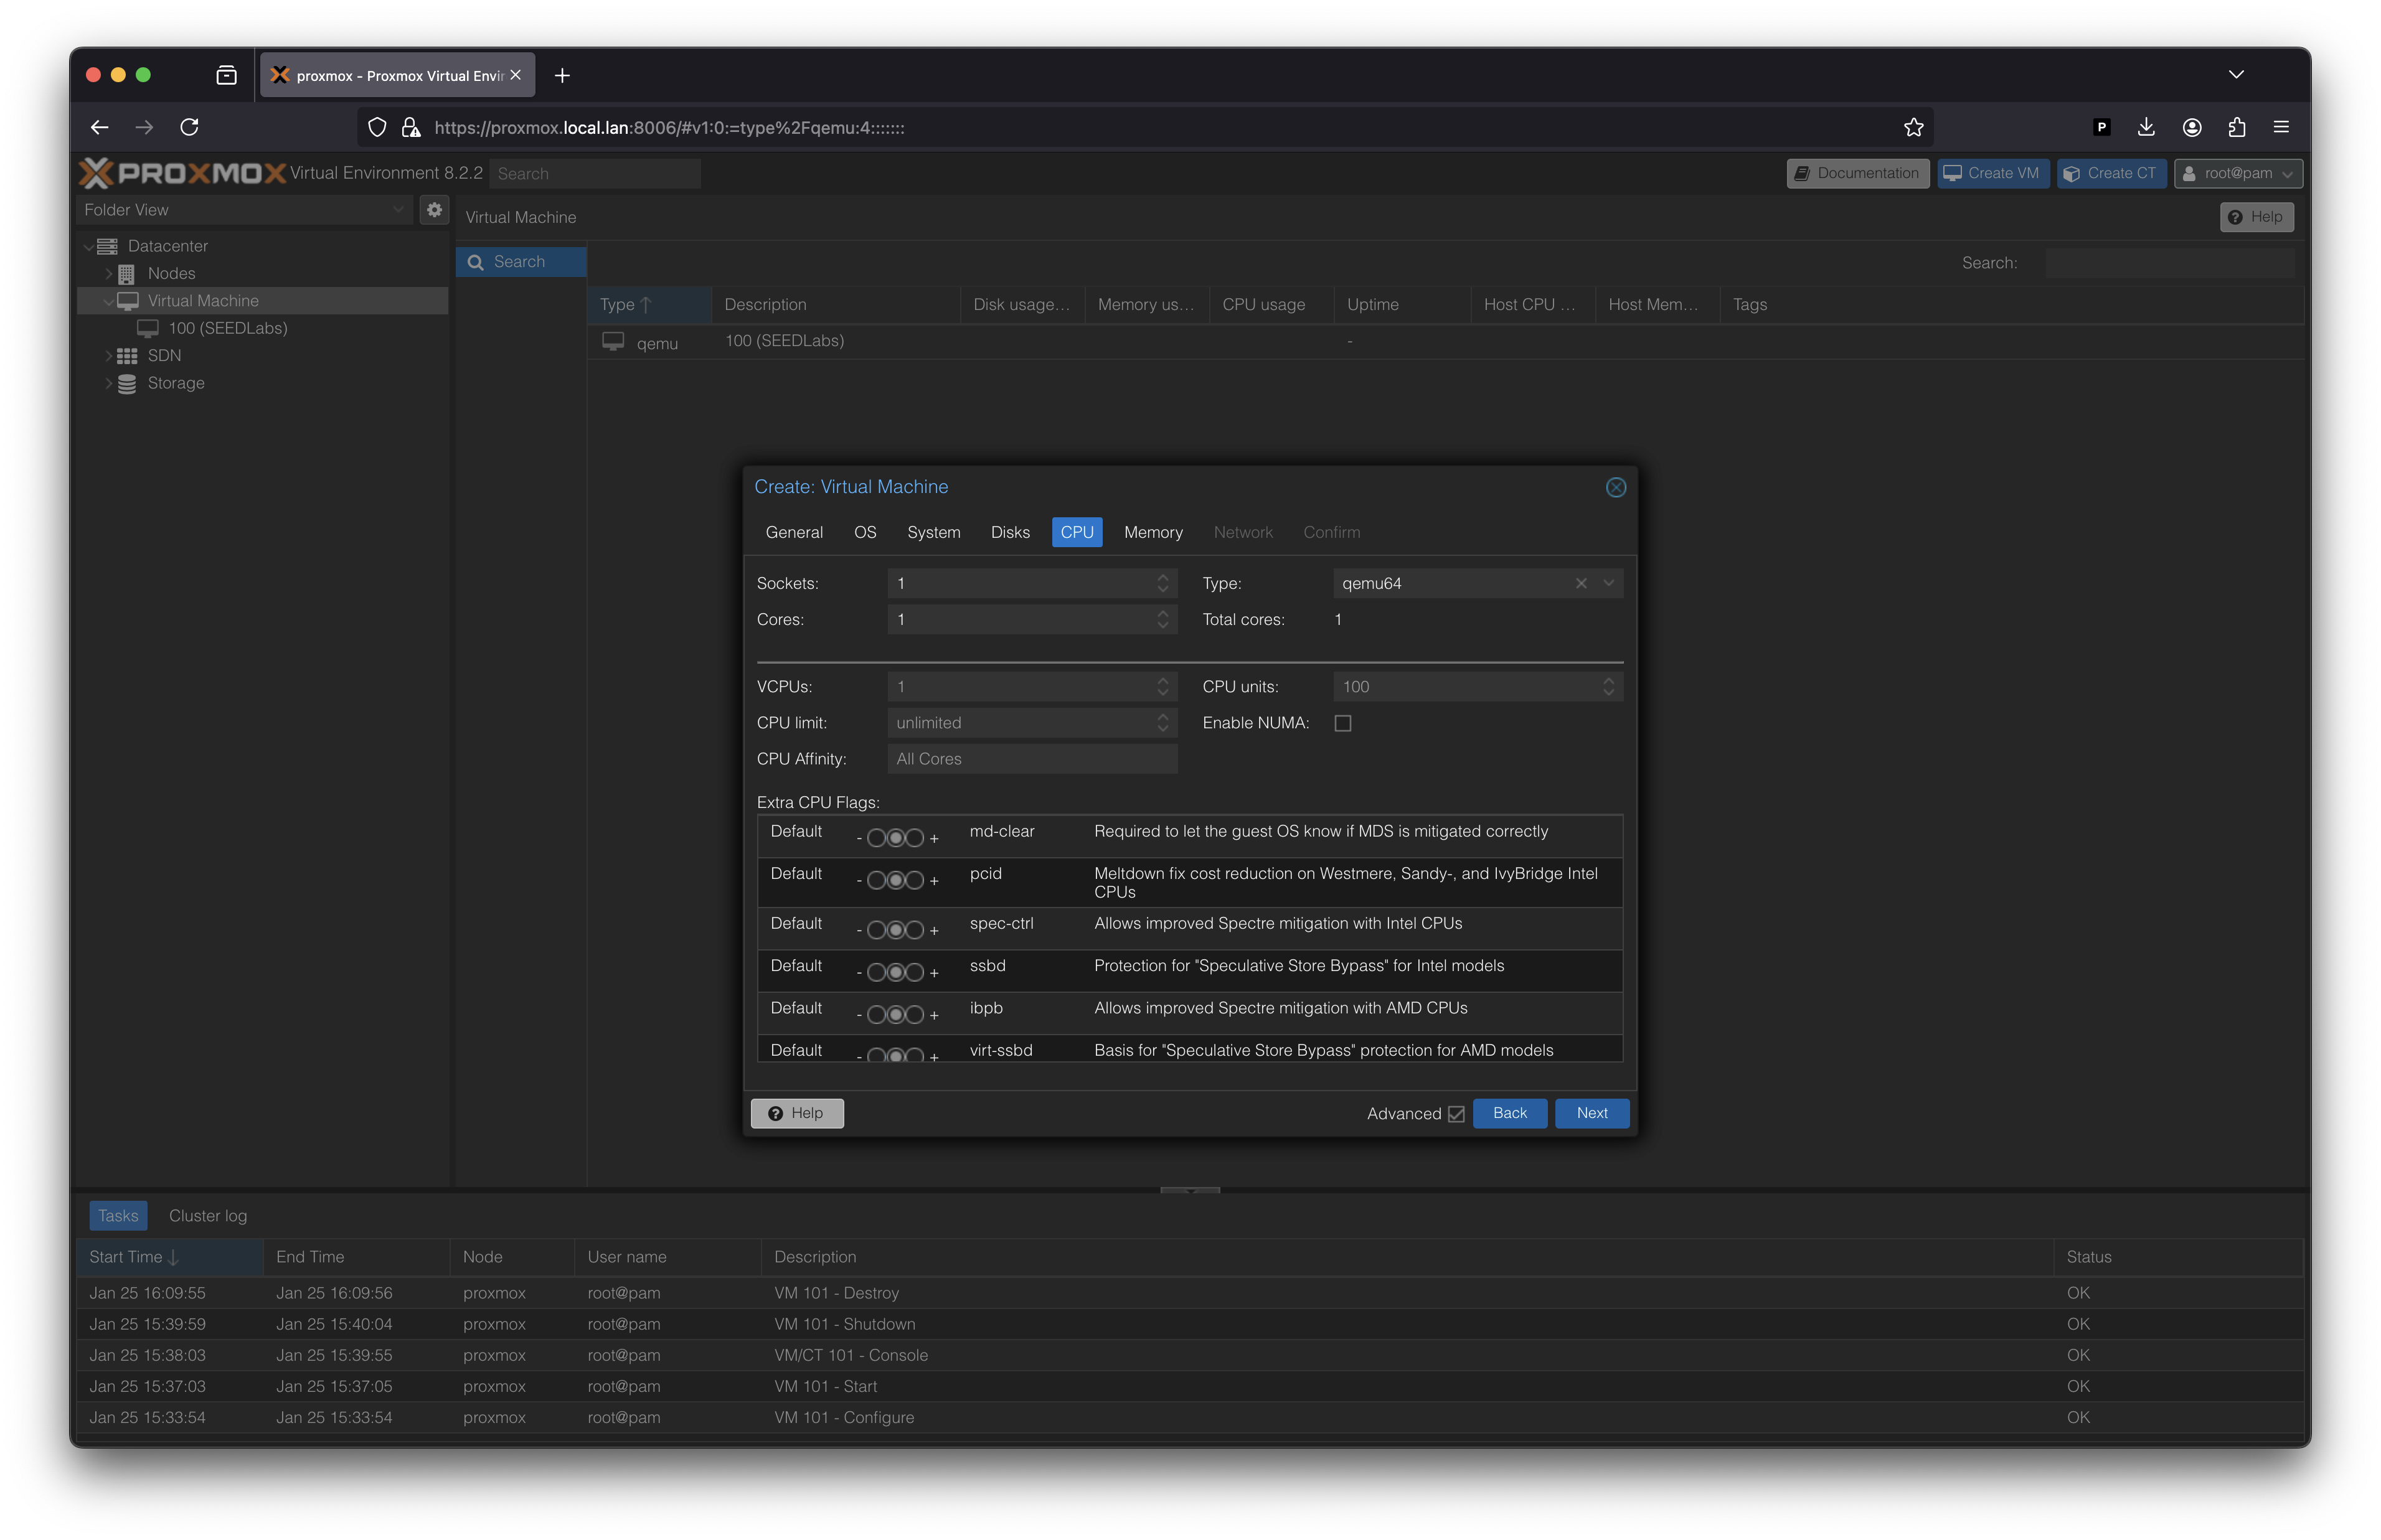2381x1540 pixels.
Task: Click the gear settings icon beside Folder View
Action: 434,210
